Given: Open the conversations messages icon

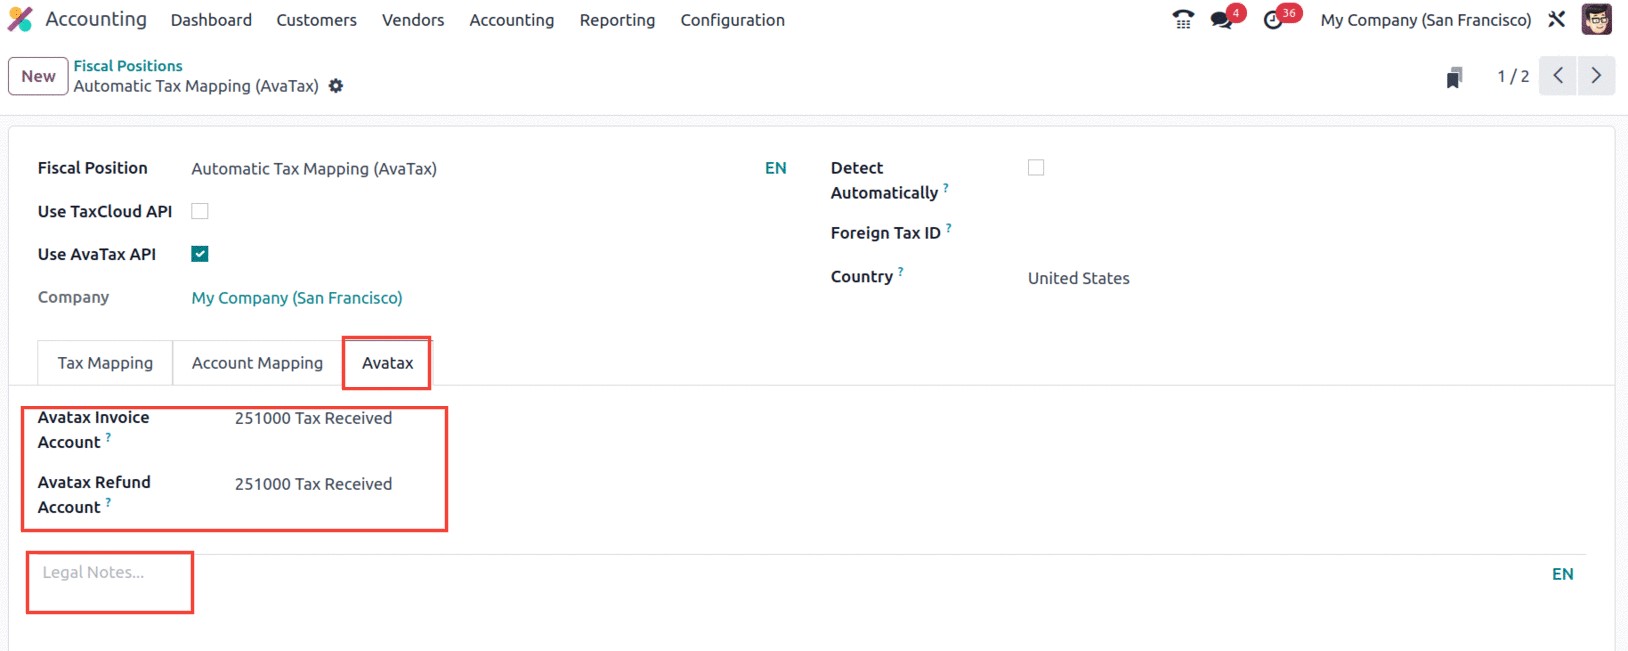Looking at the screenshot, I should (x=1221, y=19).
